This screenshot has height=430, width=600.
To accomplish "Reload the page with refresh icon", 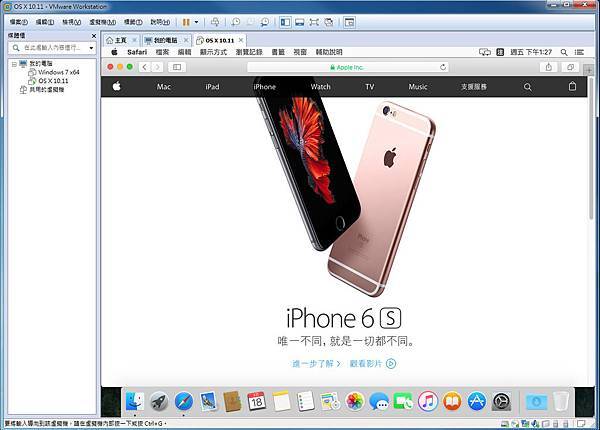I will (443, 67).
